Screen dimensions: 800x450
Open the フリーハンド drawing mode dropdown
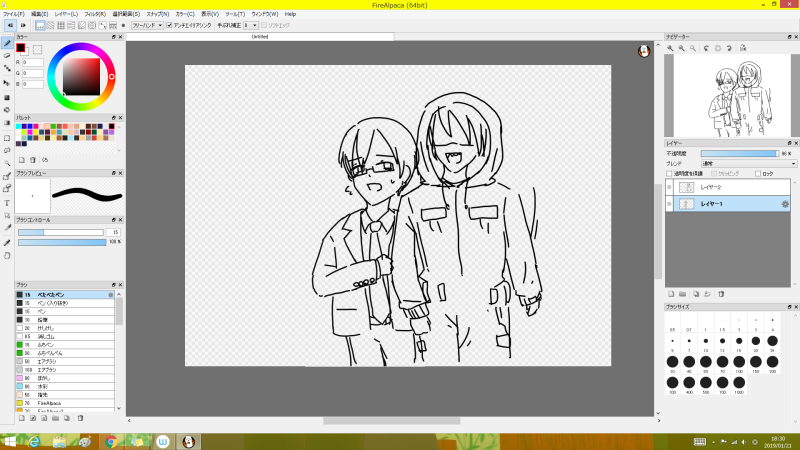tap(147, 25)
